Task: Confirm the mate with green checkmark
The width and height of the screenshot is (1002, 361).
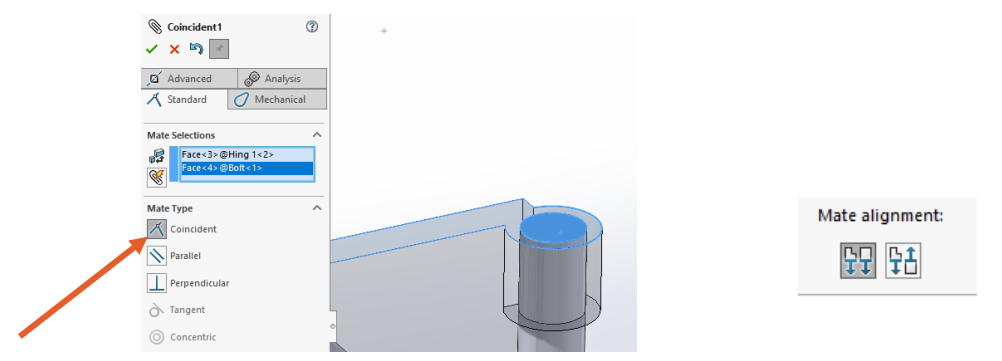Action: tap(151, 49)
